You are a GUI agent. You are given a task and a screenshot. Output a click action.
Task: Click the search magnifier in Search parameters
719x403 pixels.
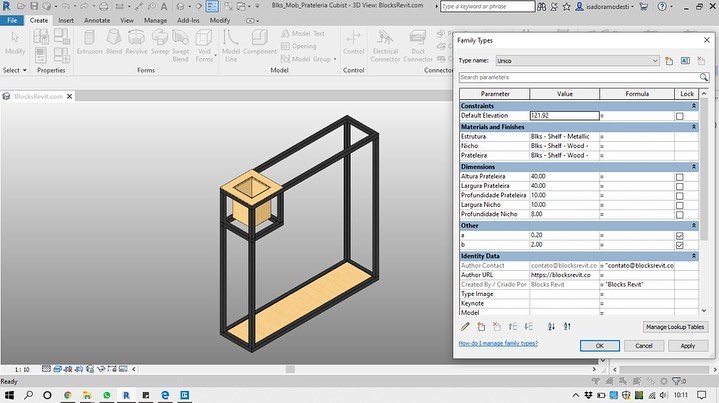[703, 77]
